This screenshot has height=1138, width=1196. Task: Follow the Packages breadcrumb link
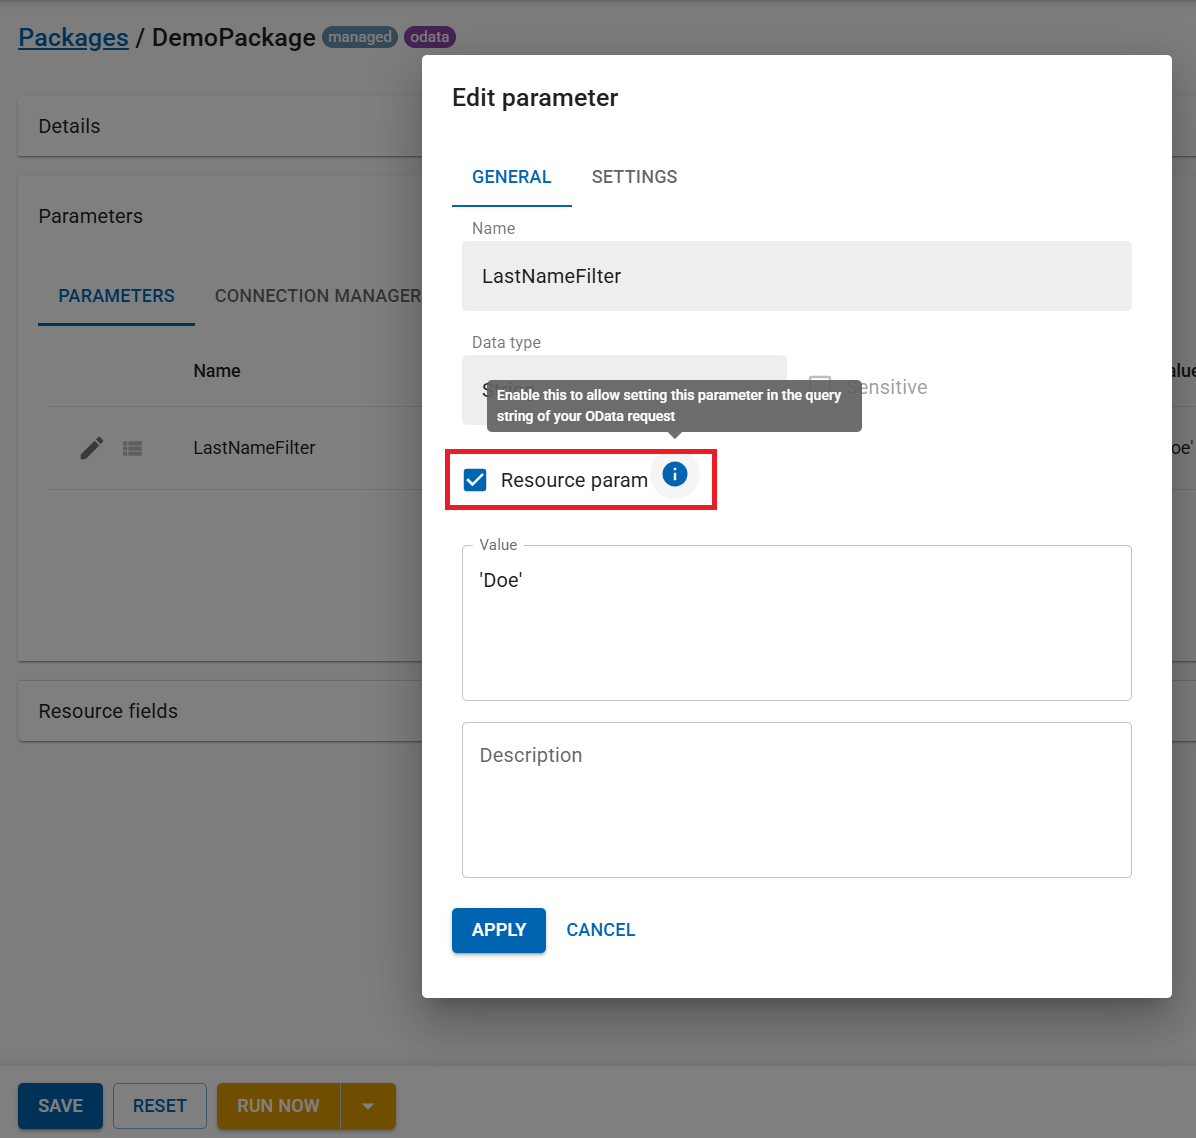click(73, 37)
